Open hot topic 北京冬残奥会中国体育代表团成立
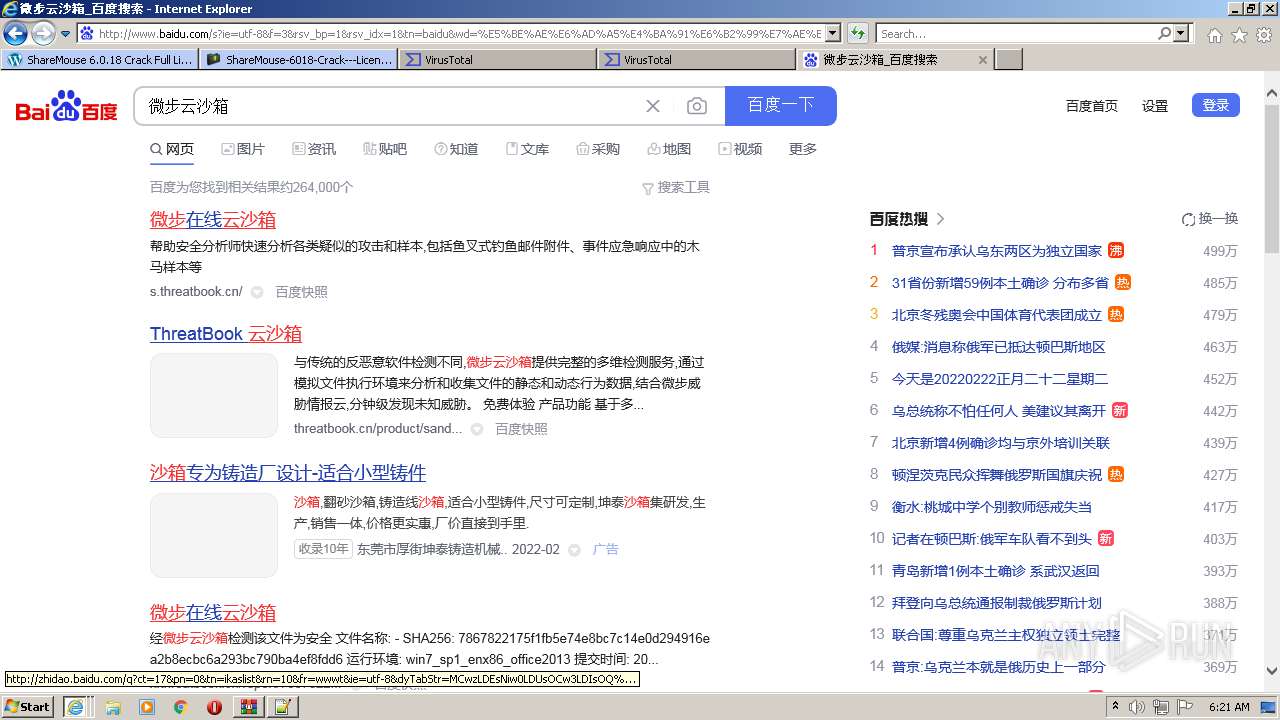The height and width of the screenshot is (720, 1280). point(997,315)
